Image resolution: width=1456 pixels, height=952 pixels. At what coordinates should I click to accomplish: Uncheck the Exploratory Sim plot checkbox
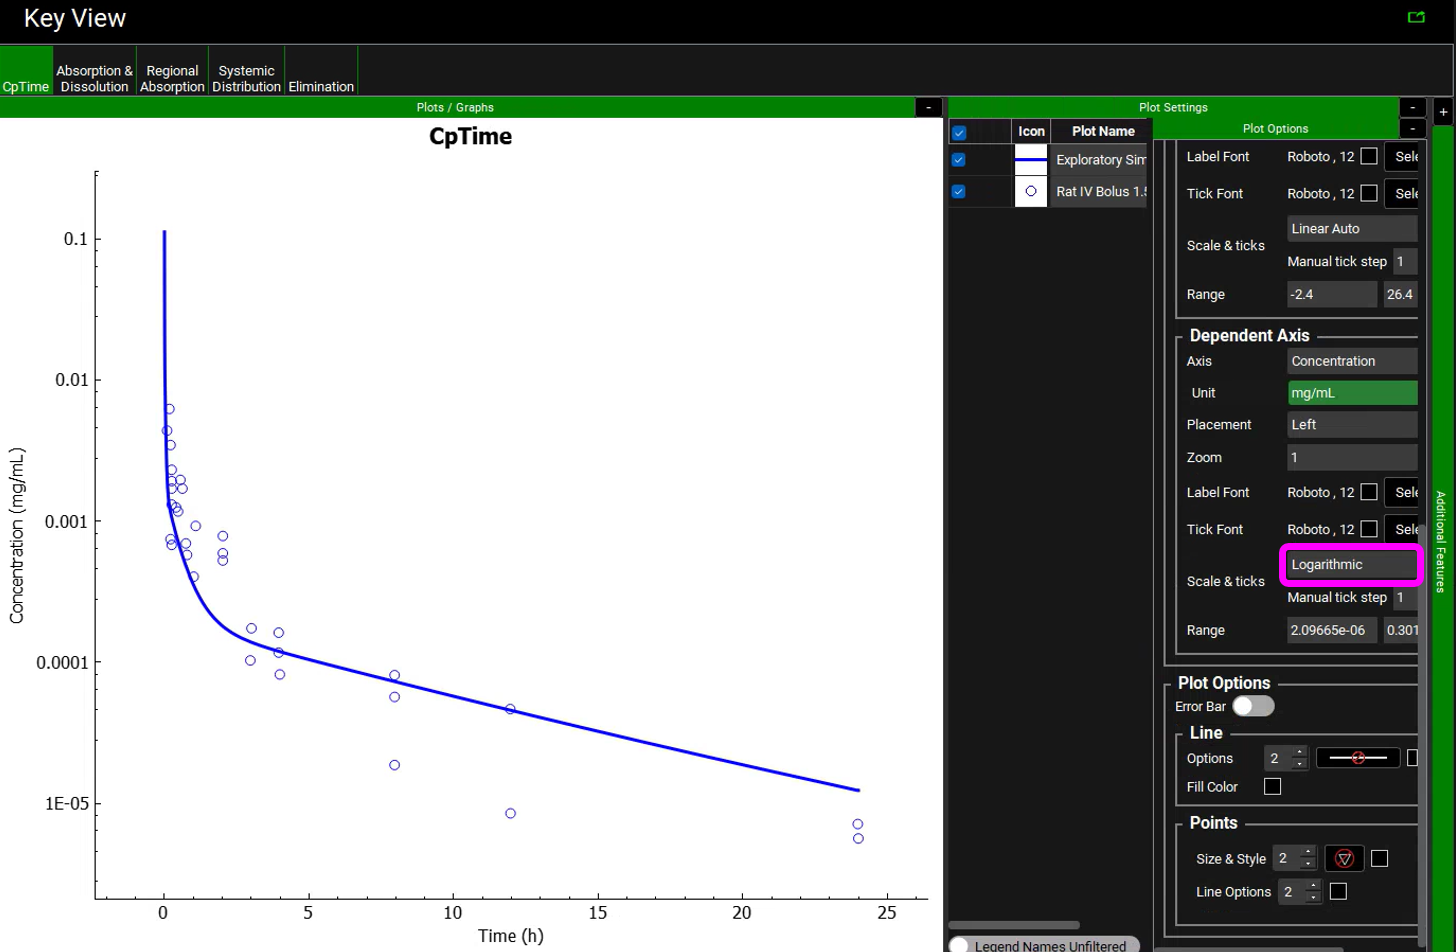pos(959,160)
